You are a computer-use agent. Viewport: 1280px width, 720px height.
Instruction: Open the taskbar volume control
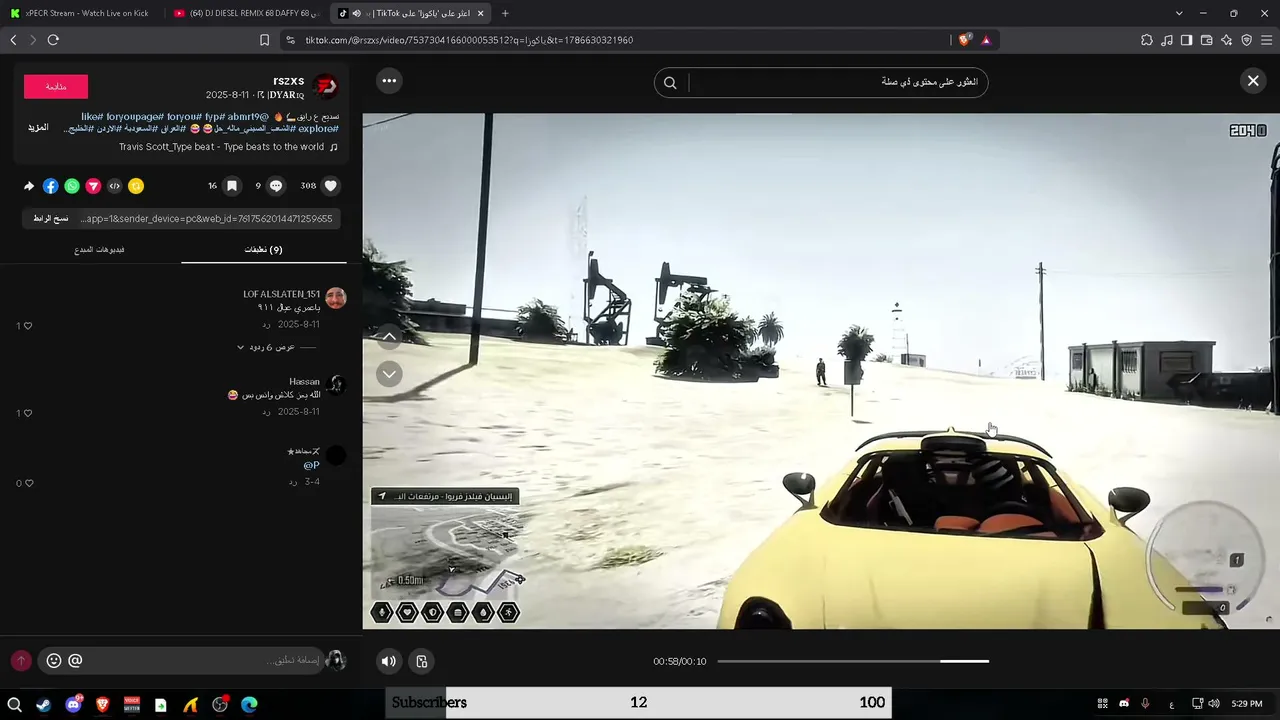pyautogui.click(x=1214, y=704)
